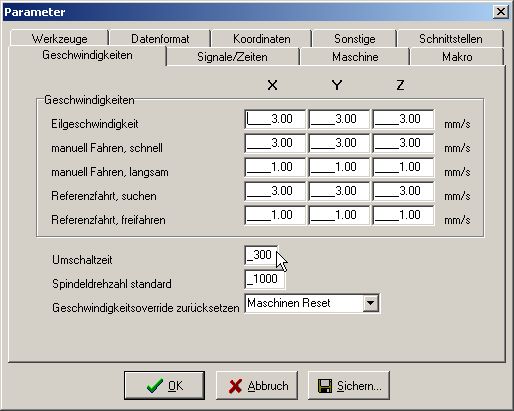
Task: Click the Eilgeschwindigkeit label
Action: tap(94, 124)
